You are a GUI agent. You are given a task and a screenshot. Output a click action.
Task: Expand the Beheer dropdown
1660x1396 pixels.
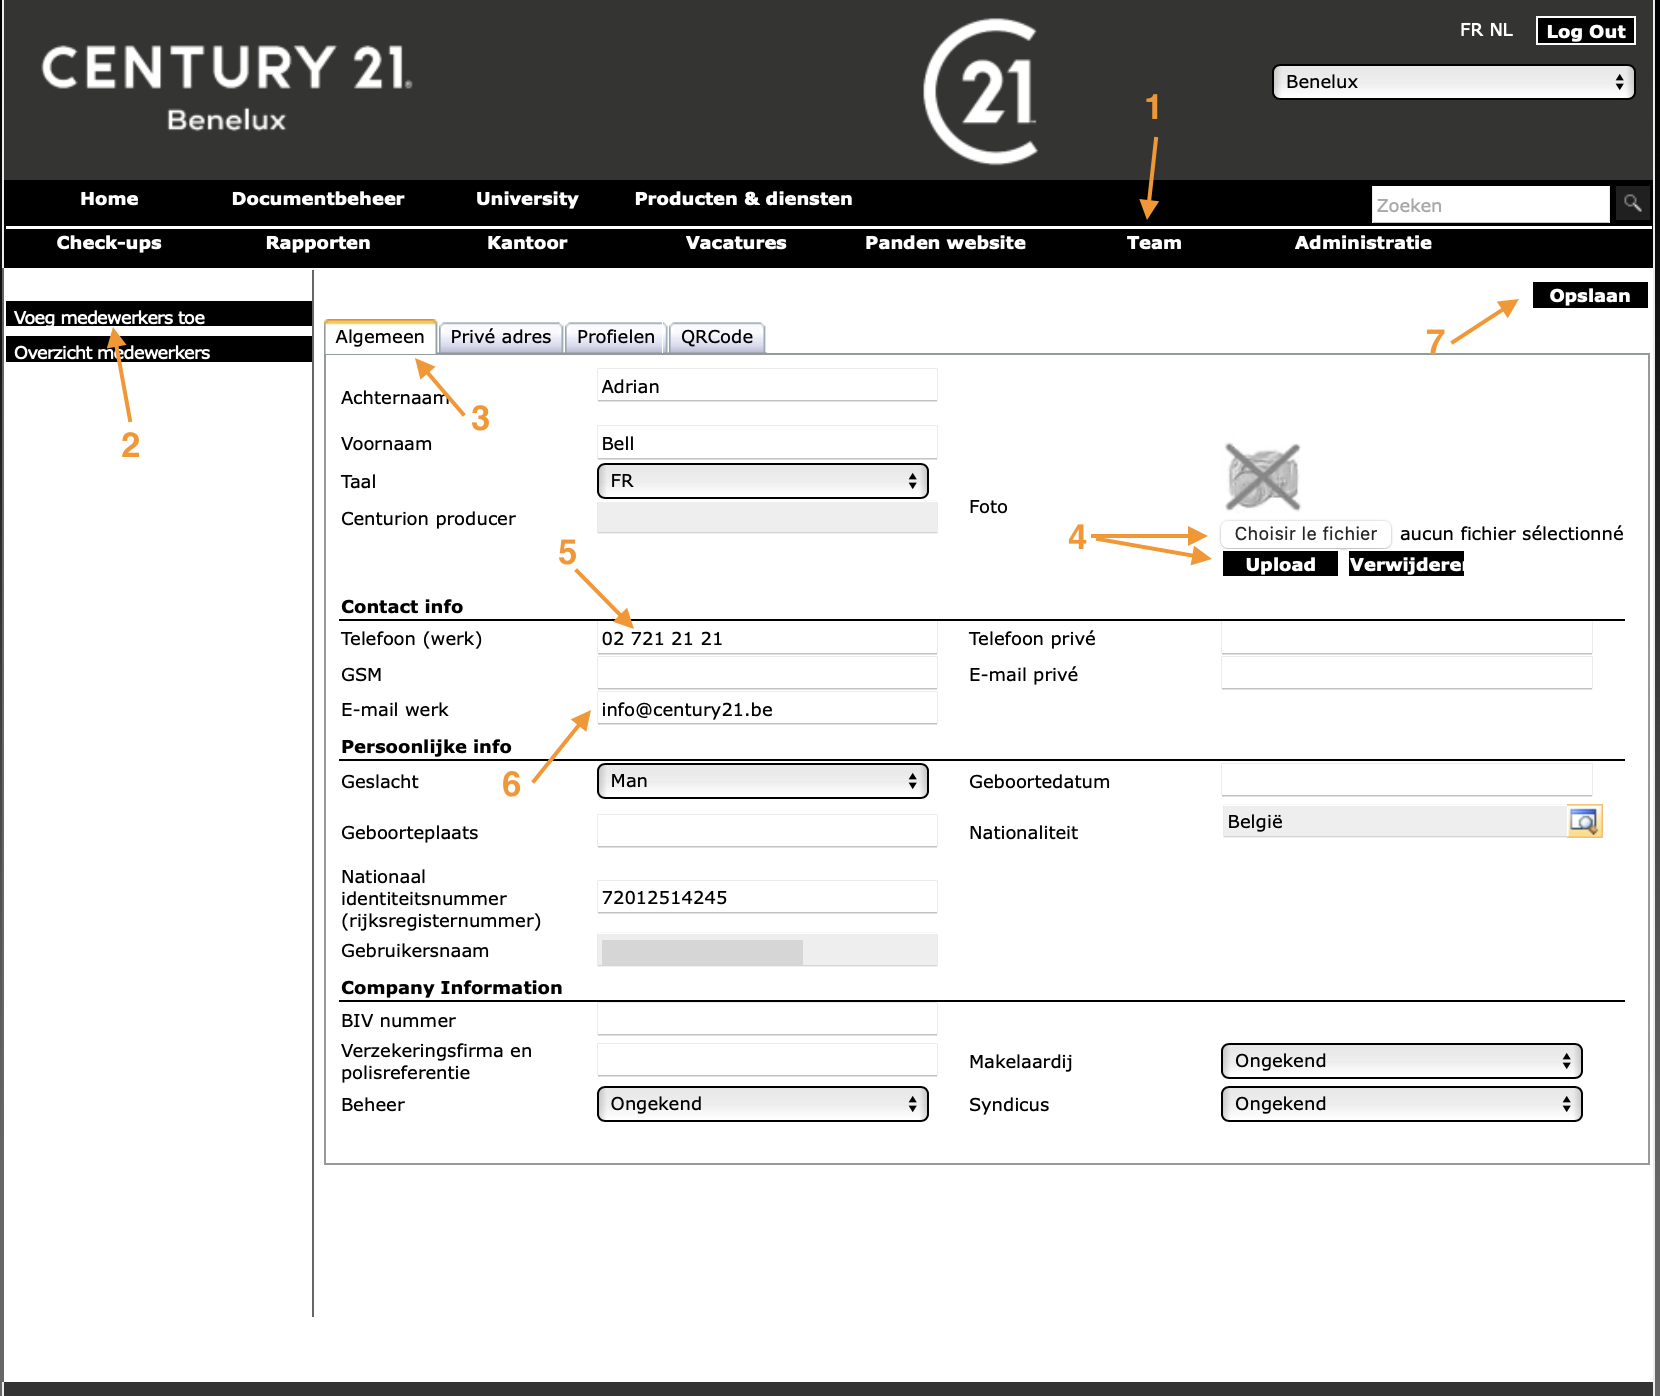point(762,1104)
